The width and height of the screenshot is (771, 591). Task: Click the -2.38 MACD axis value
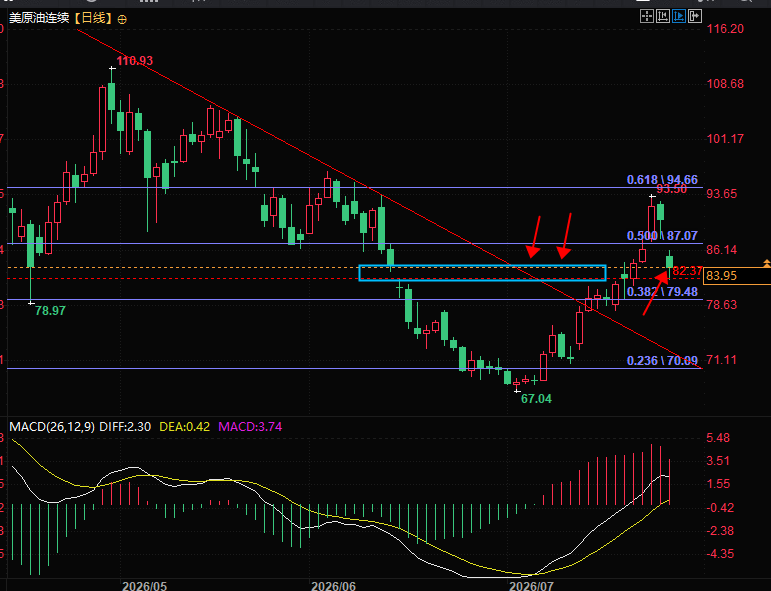click(720, 531)
